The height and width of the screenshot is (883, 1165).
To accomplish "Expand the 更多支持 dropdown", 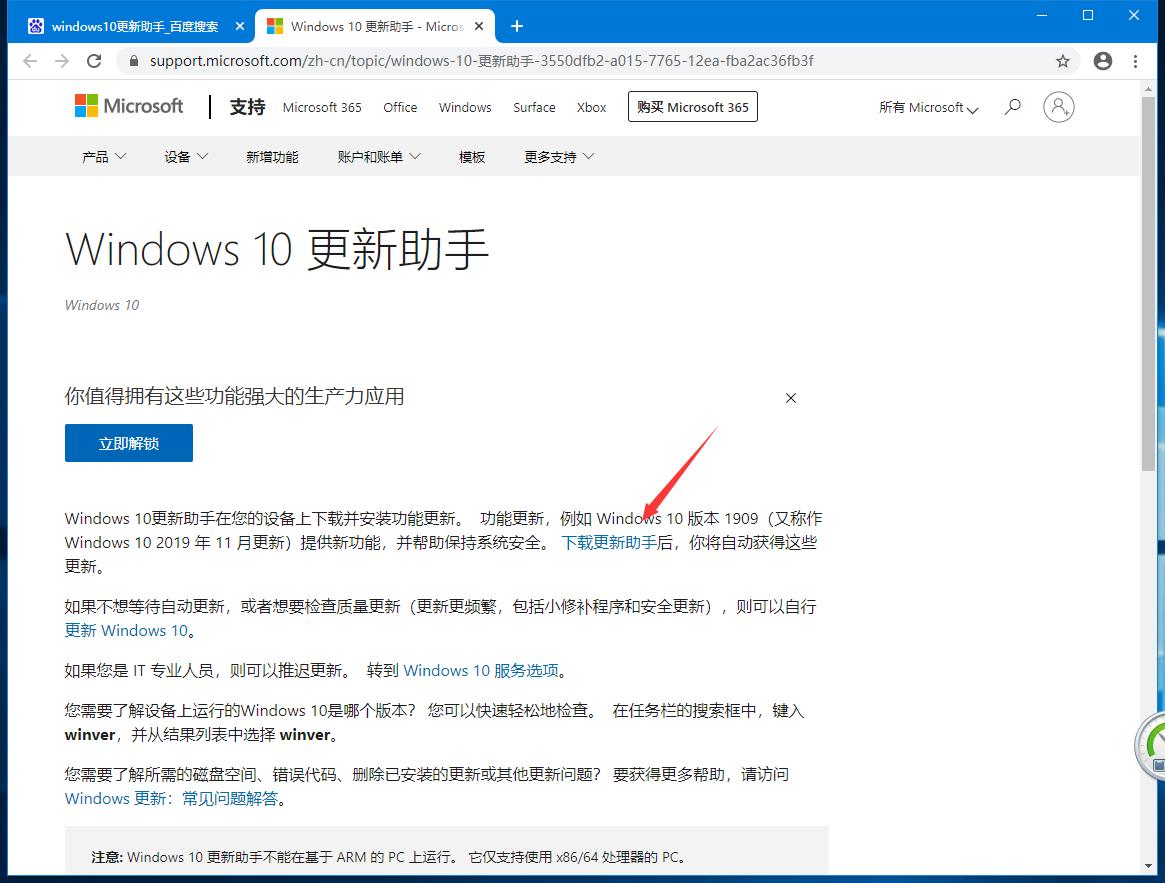I will click(x=556, y=156).
